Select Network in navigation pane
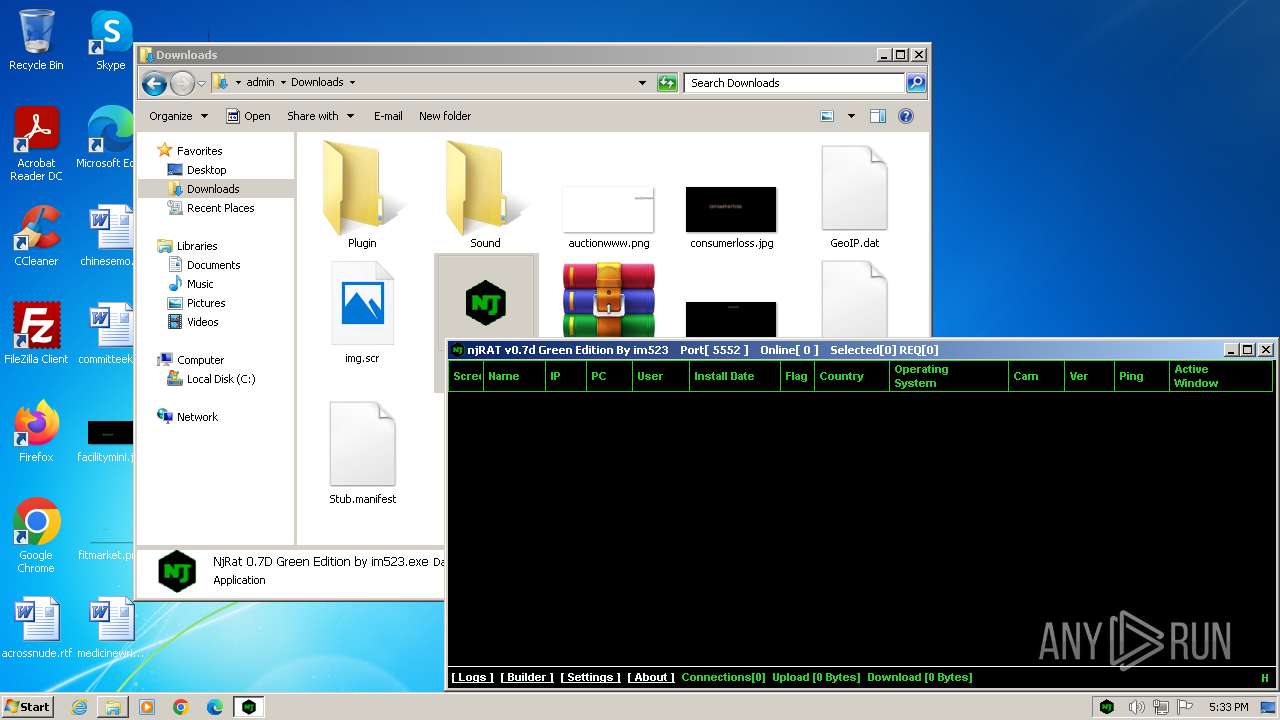 click(x=197, y=417)
